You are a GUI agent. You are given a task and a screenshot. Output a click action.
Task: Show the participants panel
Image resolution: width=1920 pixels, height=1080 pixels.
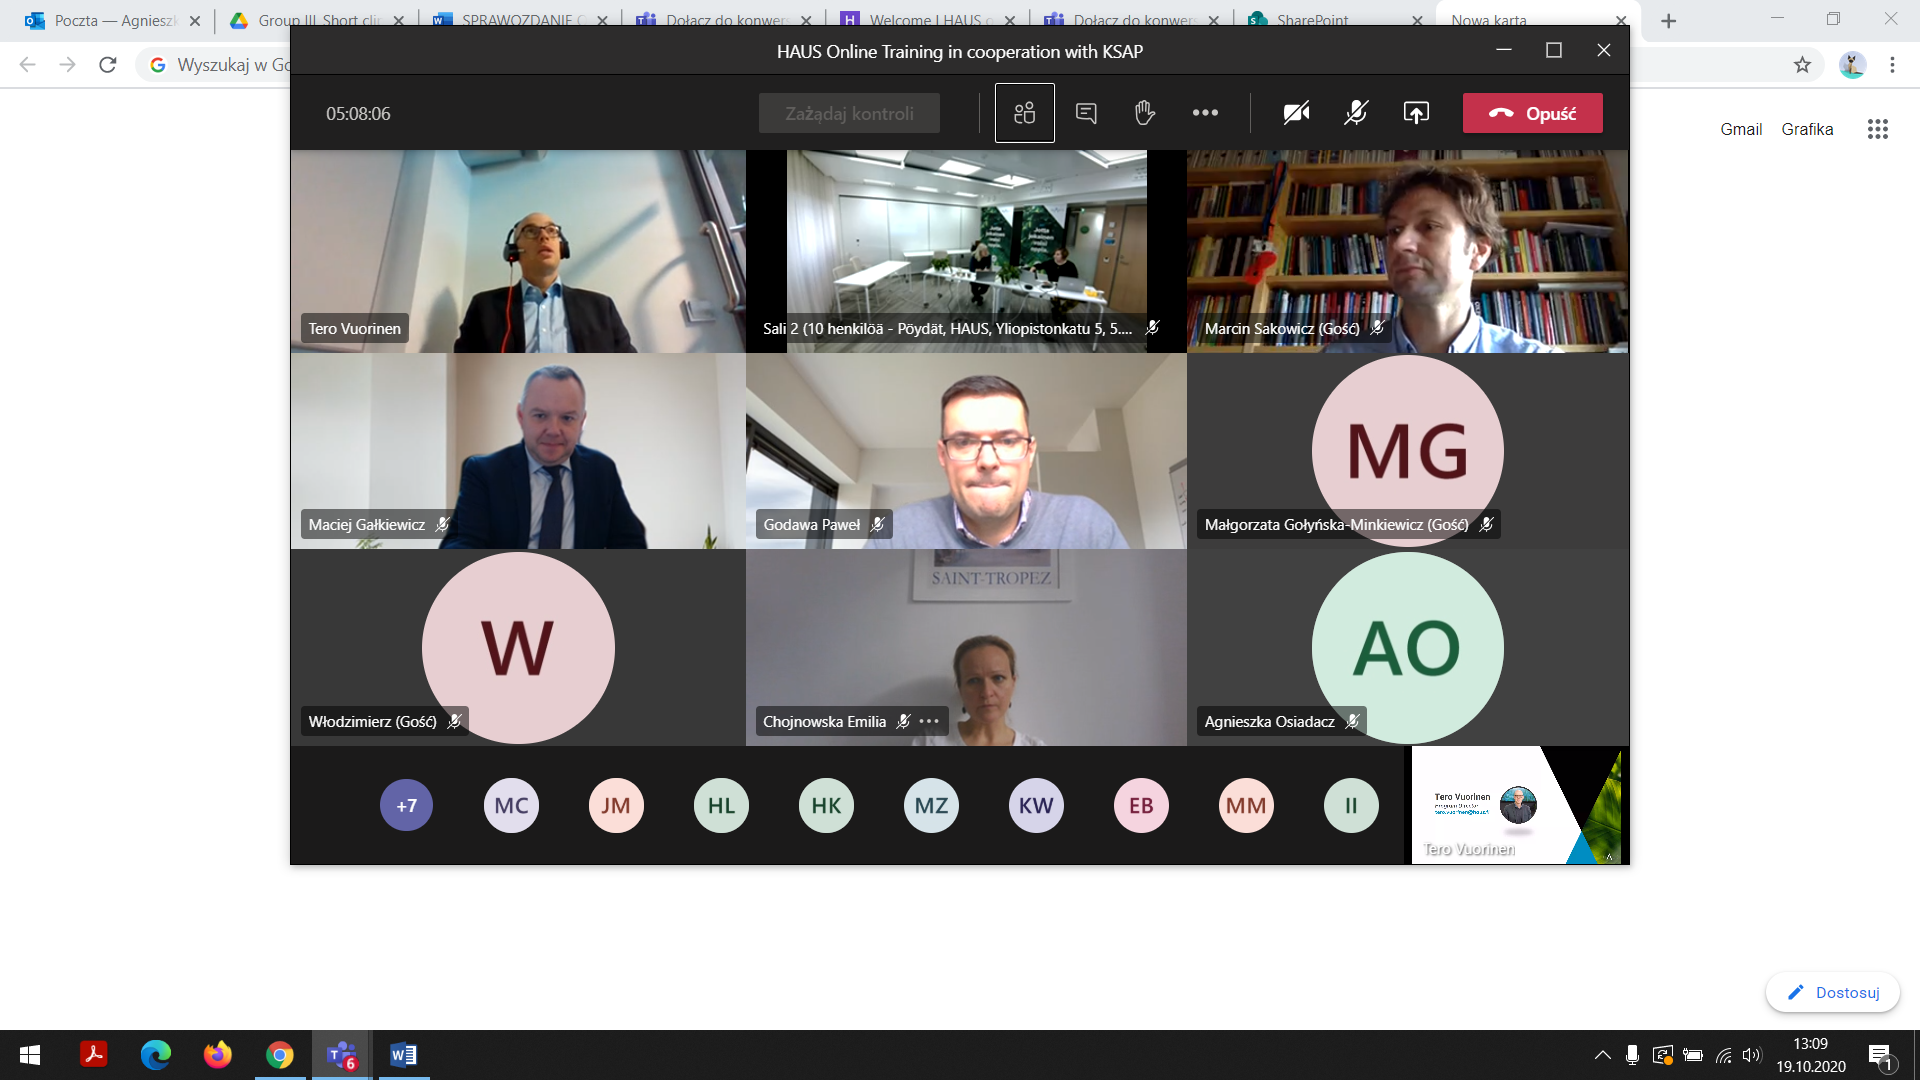1024,113
